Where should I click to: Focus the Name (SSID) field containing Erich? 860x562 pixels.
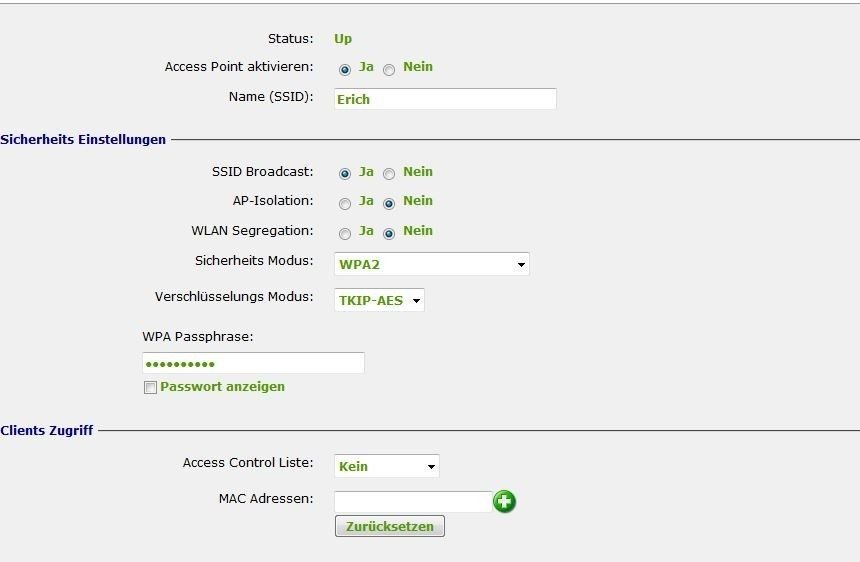pyautogui.click(x=445, y=99)
